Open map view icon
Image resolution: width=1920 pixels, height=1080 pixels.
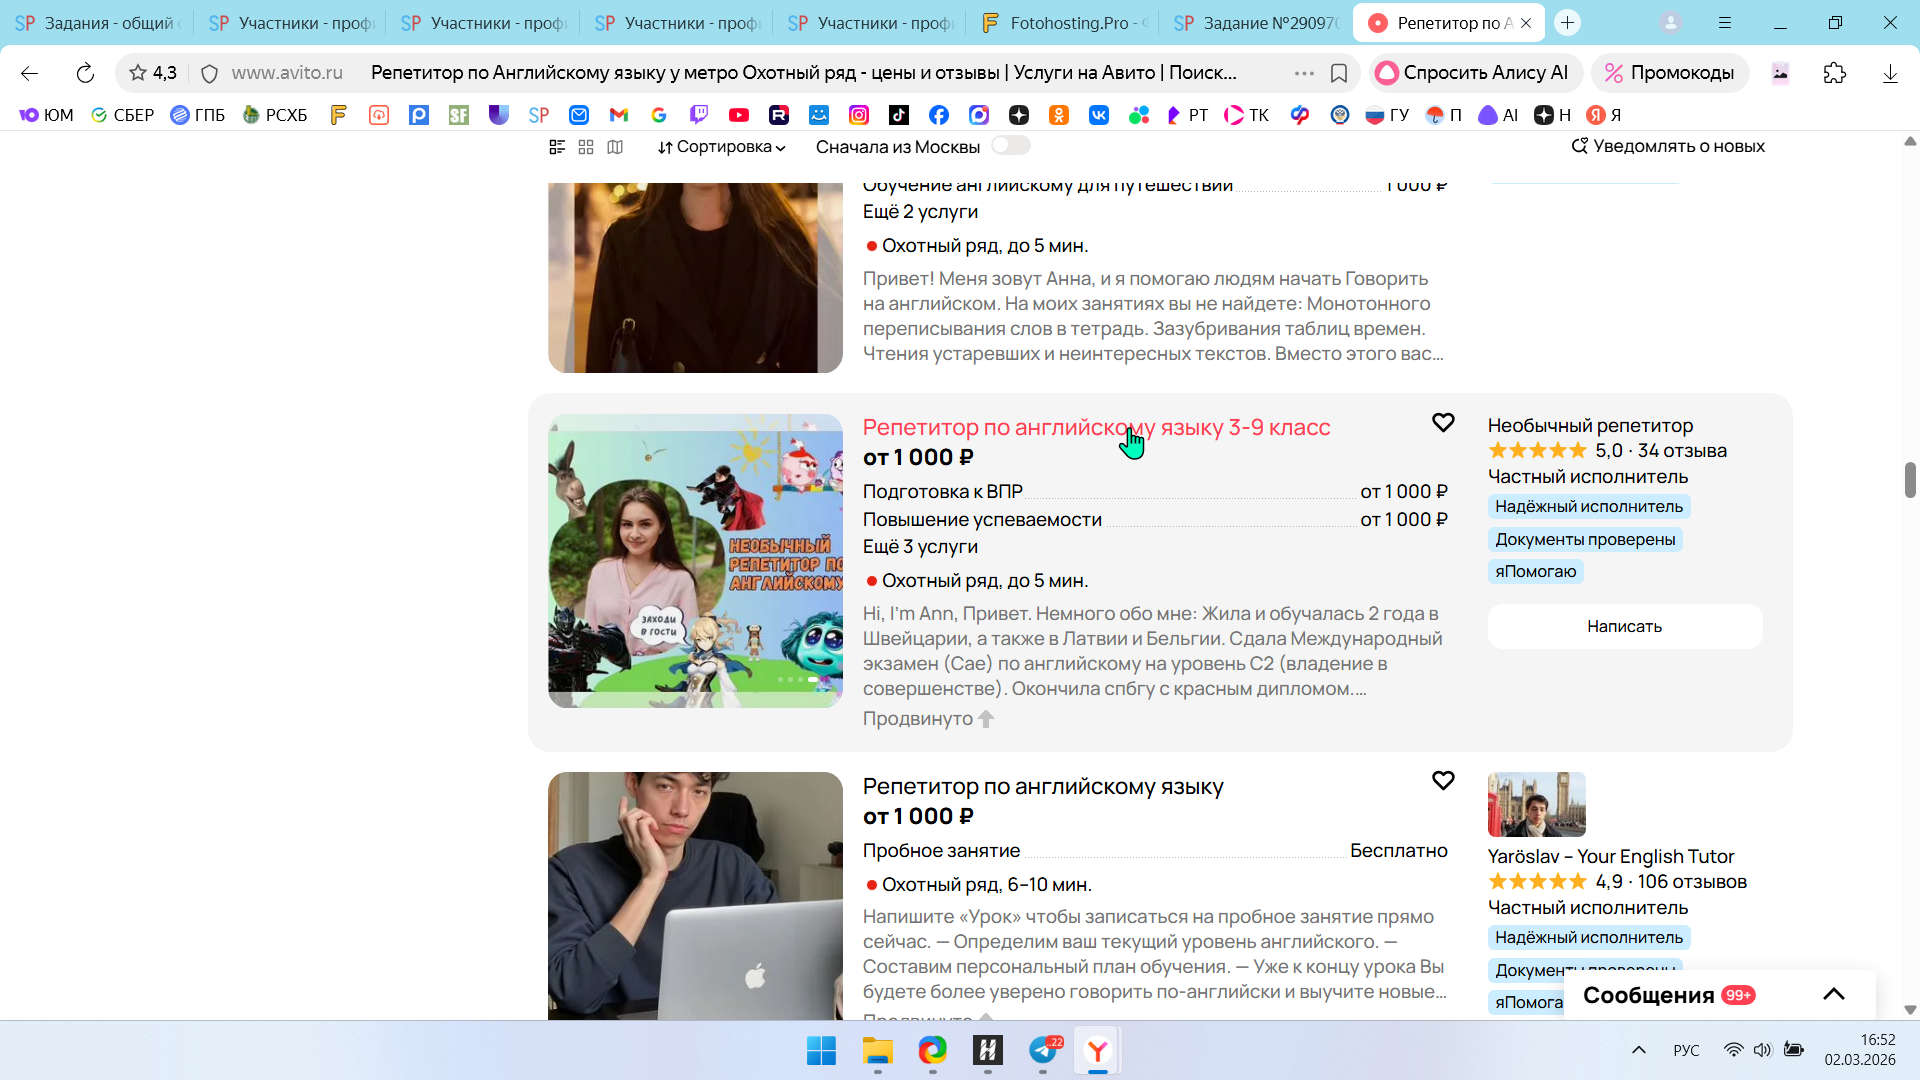click(x=615, y=147)
